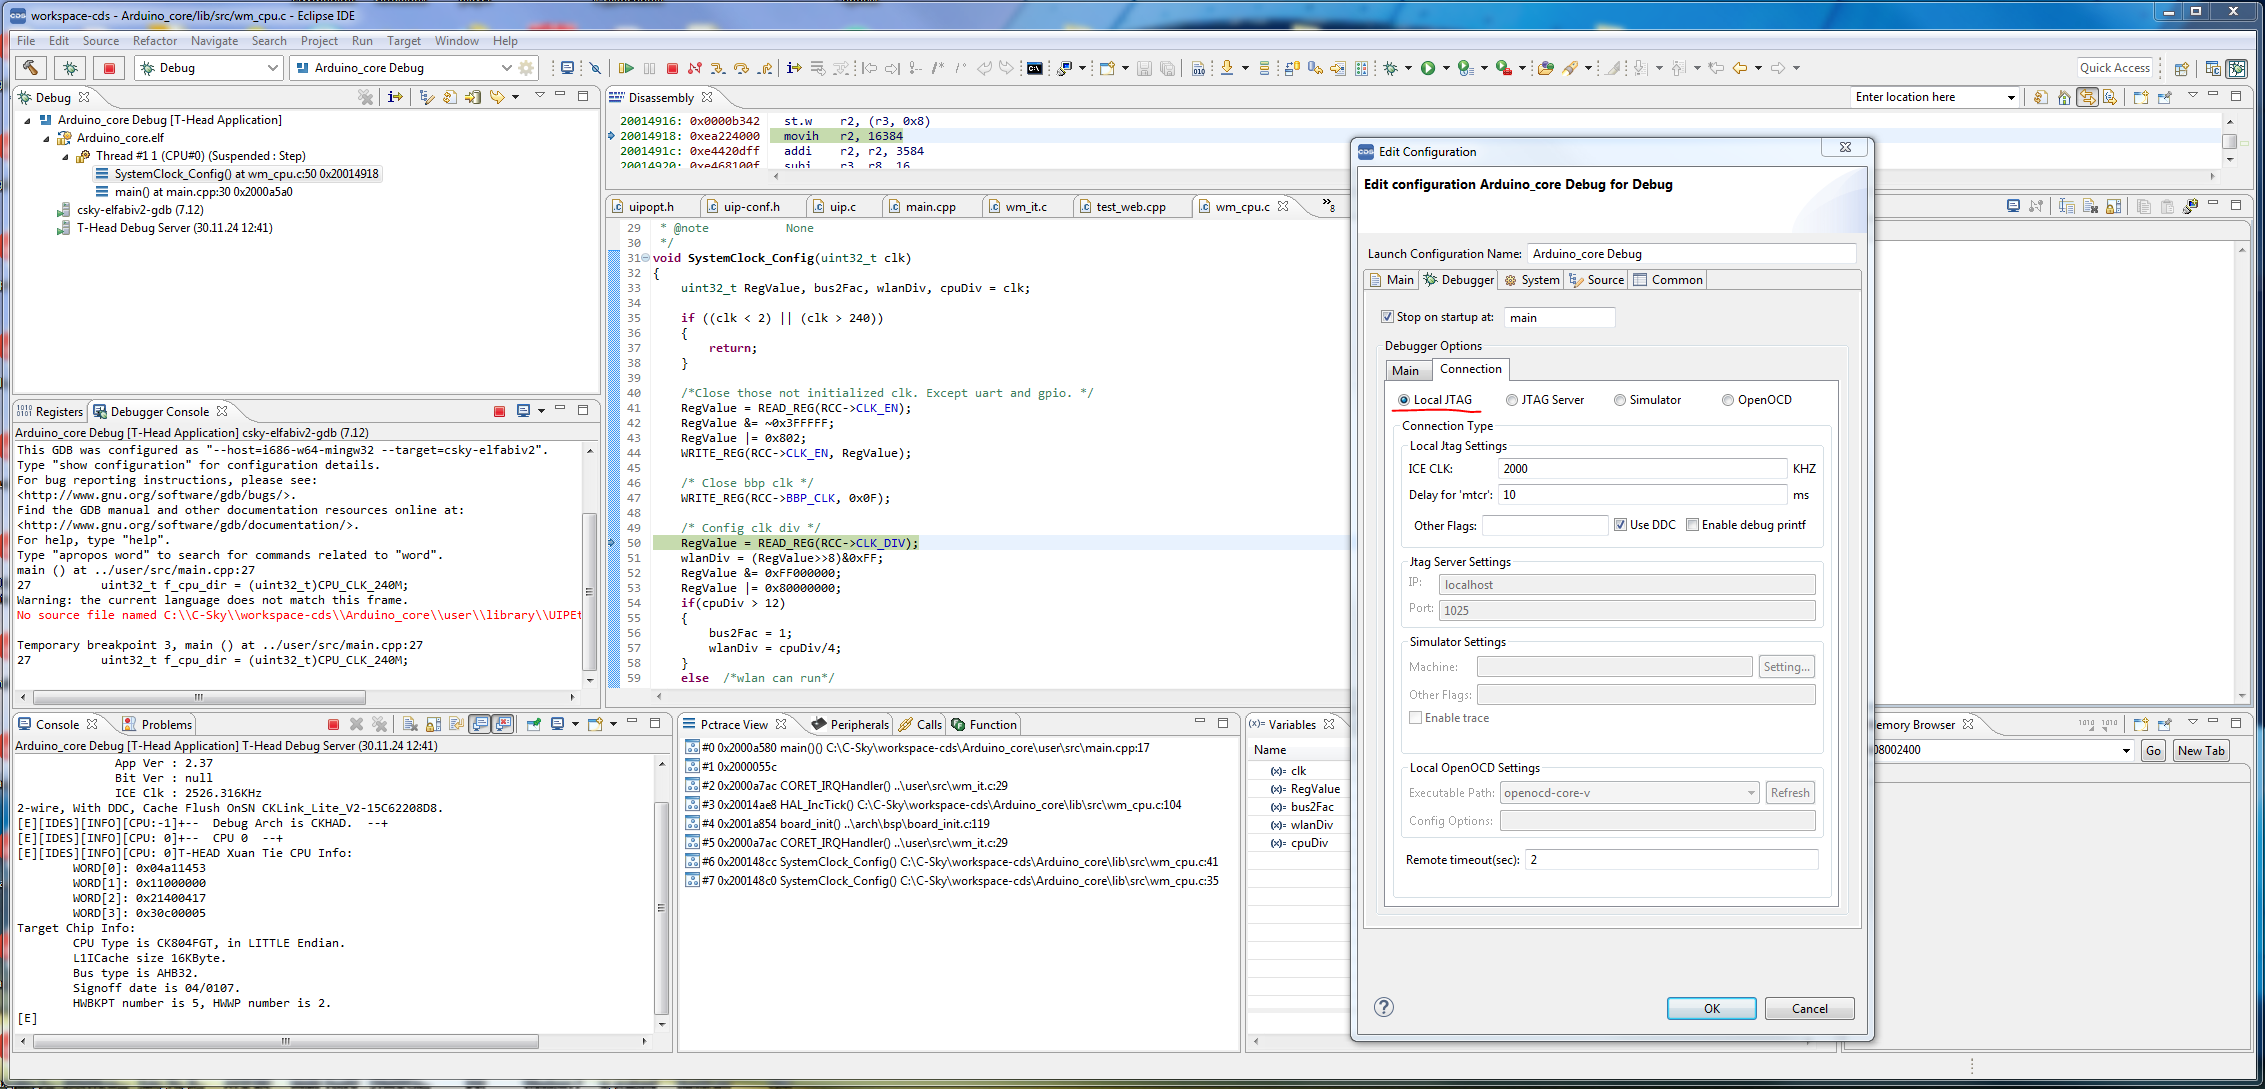Viewport: 2265px width, 1089px height.
Task: Open the Enter location here dropdown
Action: (x=2011, y=97)
